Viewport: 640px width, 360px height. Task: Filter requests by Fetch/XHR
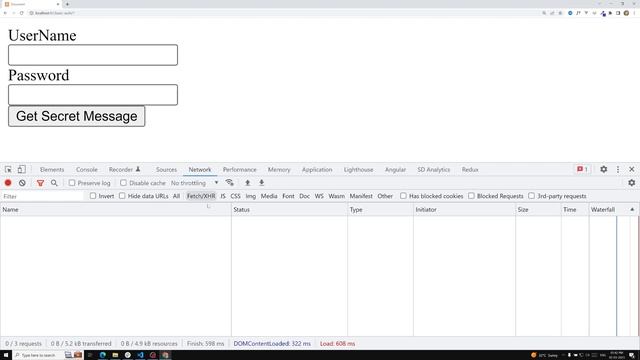point(201,196)
